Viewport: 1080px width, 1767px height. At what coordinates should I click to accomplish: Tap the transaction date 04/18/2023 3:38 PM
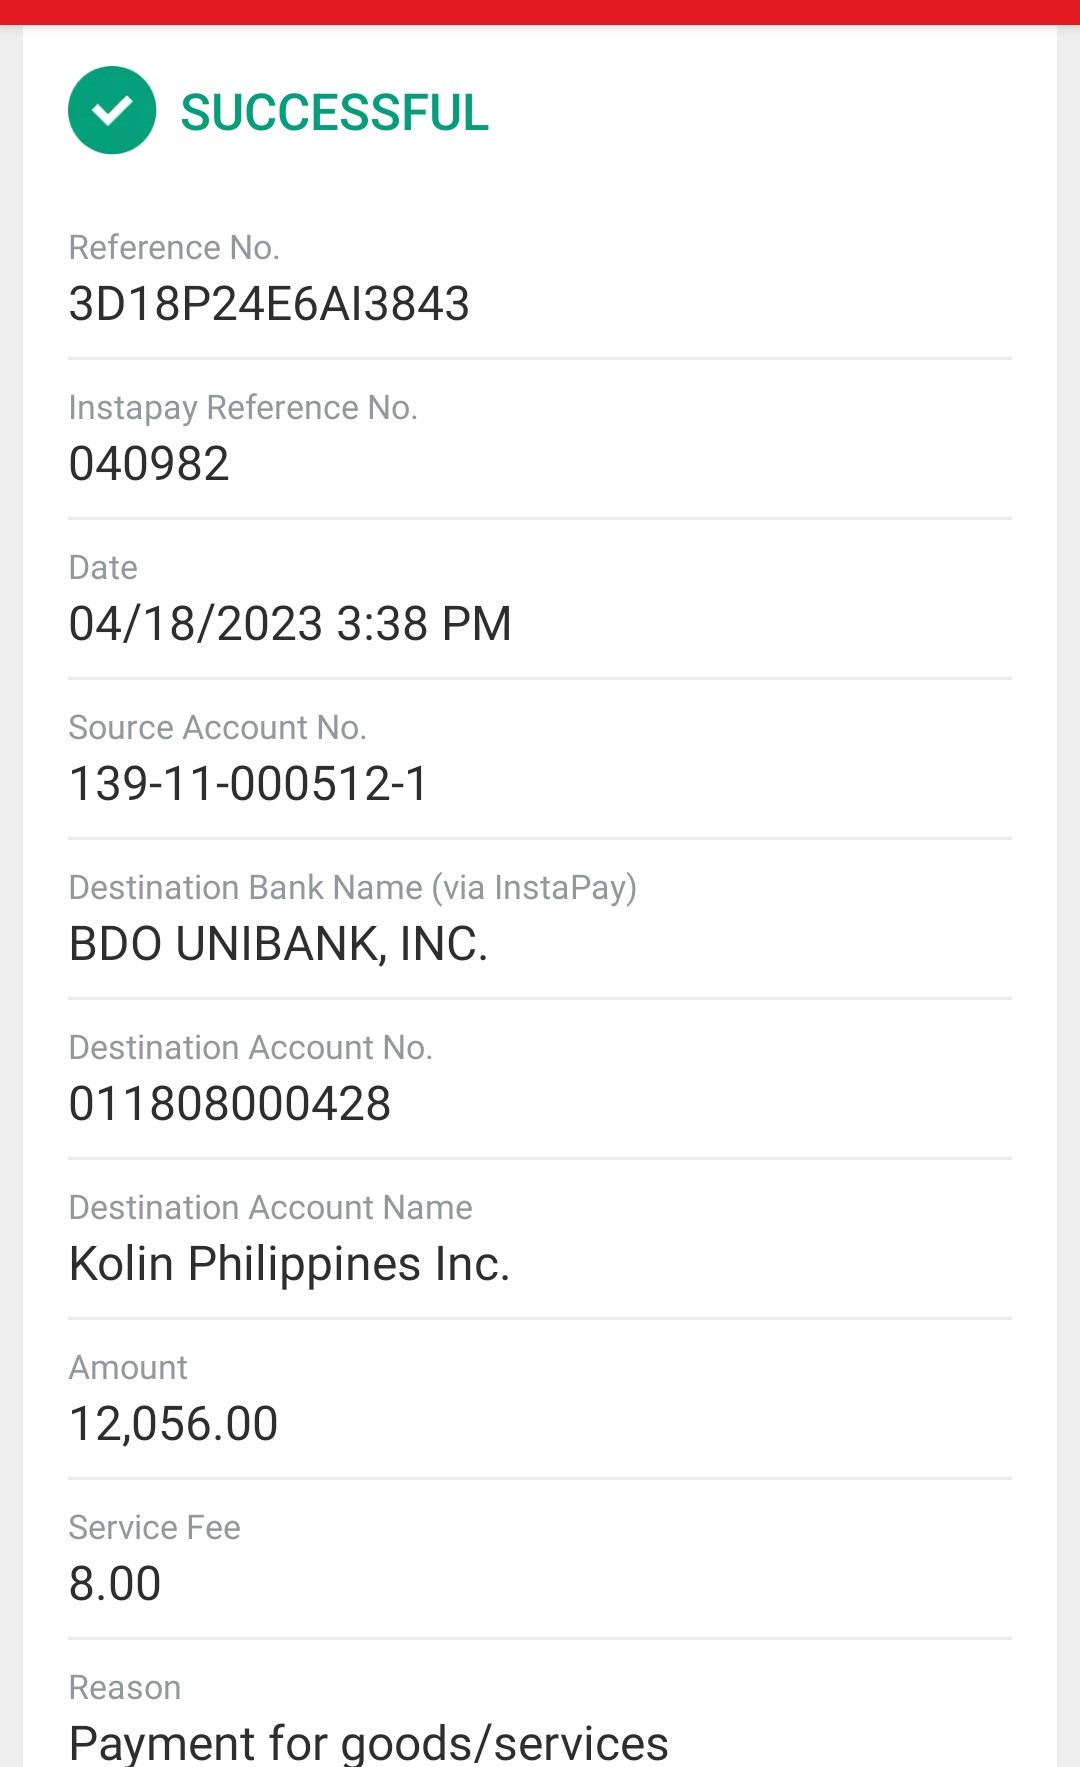coord(290,624)
